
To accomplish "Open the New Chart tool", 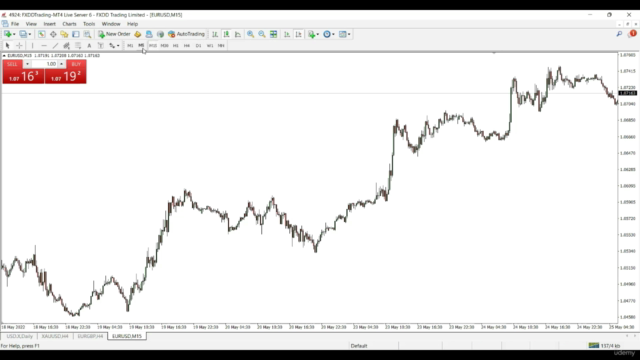I will [7, 34].
